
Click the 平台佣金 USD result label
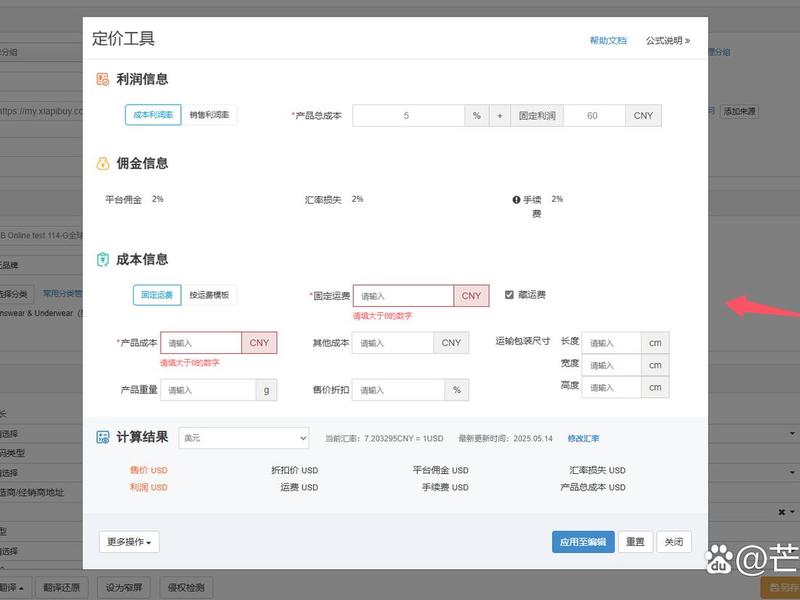point(440,470)
